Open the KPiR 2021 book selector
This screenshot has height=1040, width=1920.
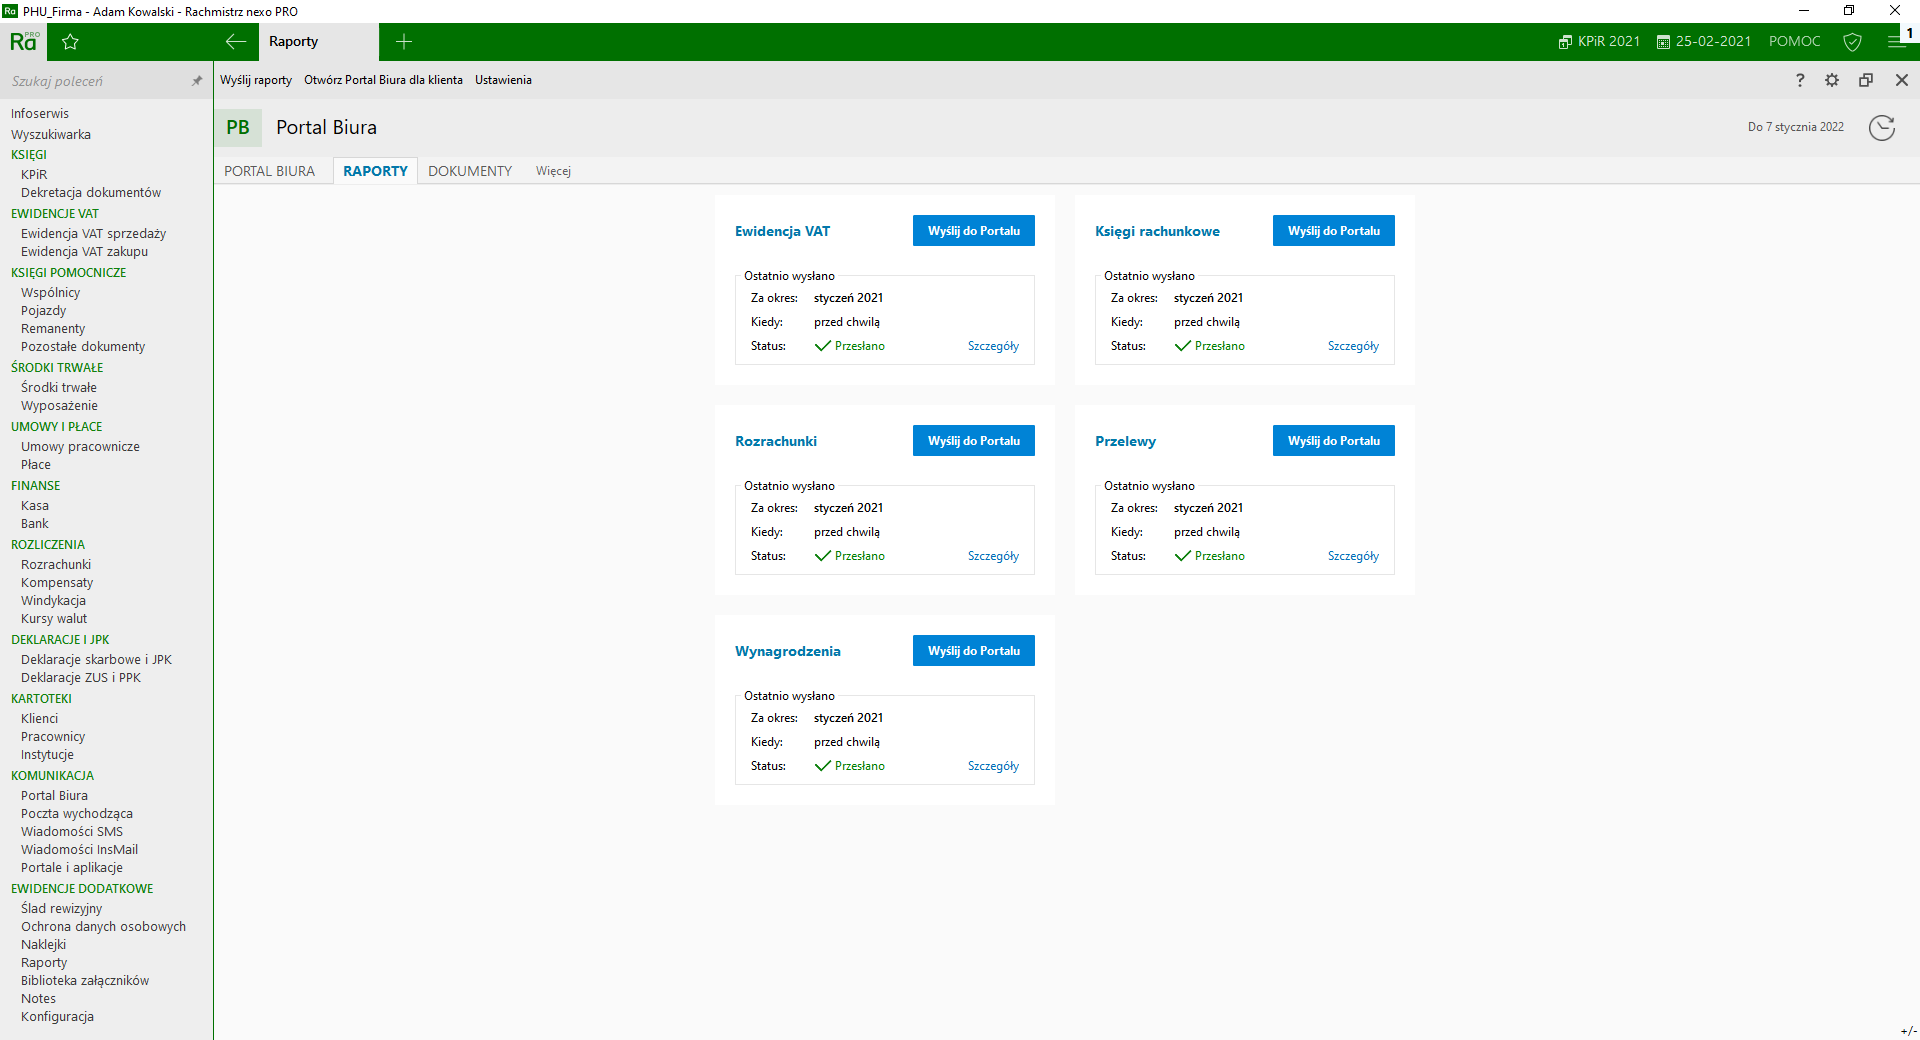1599,42
